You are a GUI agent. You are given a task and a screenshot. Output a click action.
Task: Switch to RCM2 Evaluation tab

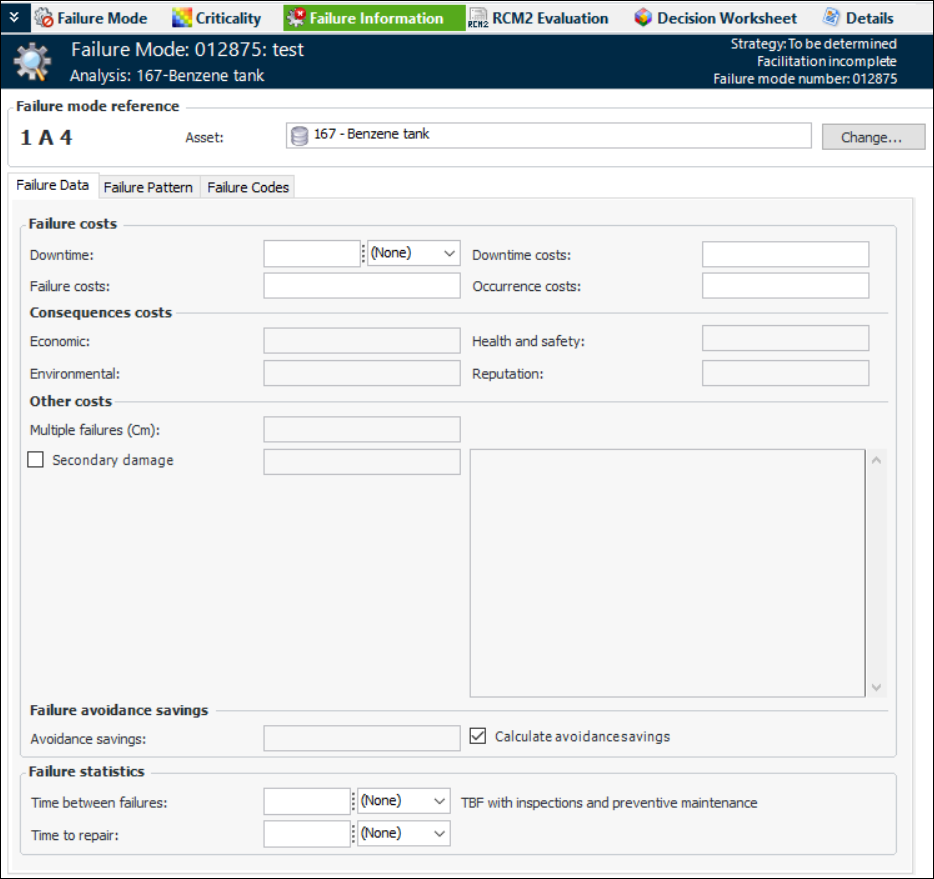[x=538, y=18]
